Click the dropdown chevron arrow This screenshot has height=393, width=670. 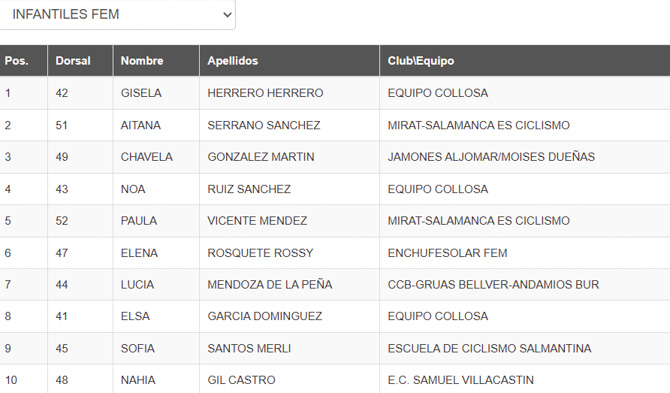227,15
